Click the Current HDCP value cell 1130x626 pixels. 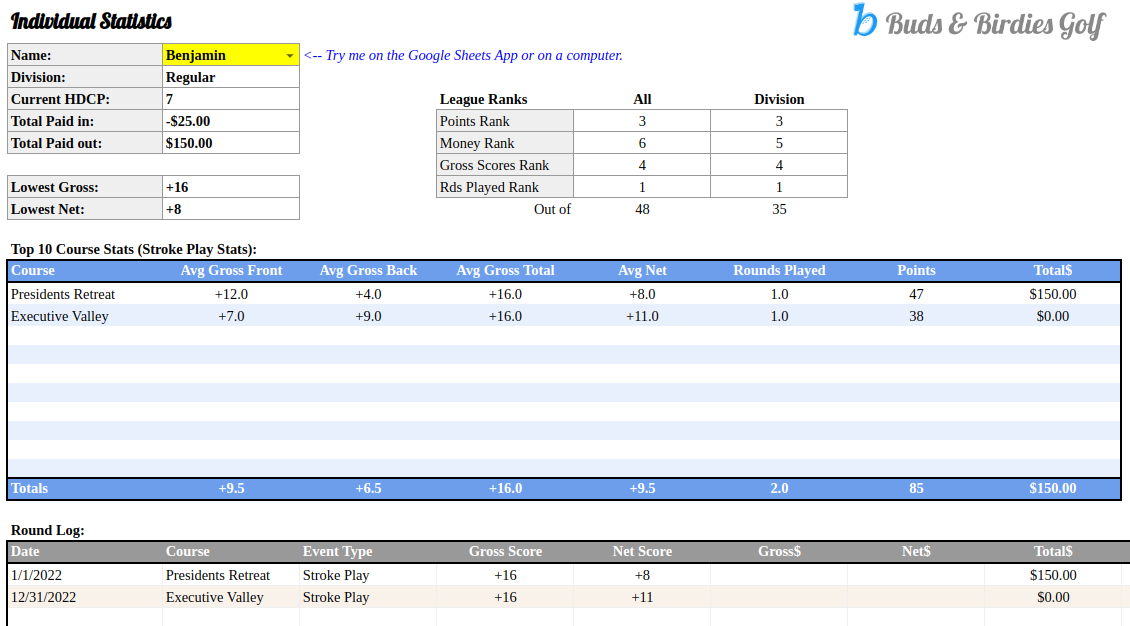click(230, 99)
